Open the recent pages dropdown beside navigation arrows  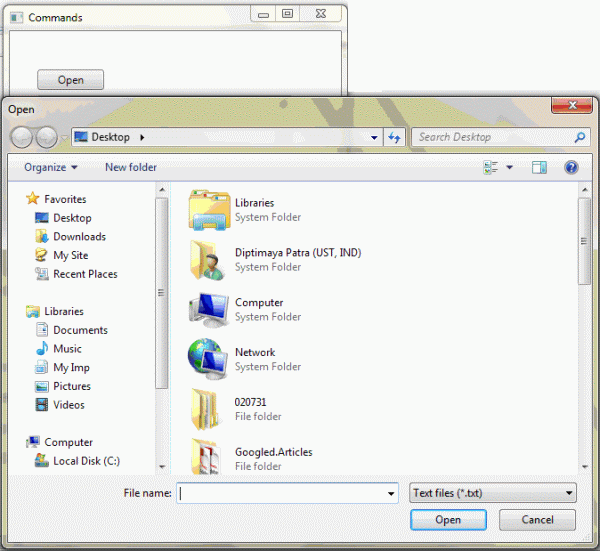(x=64, y=137)
